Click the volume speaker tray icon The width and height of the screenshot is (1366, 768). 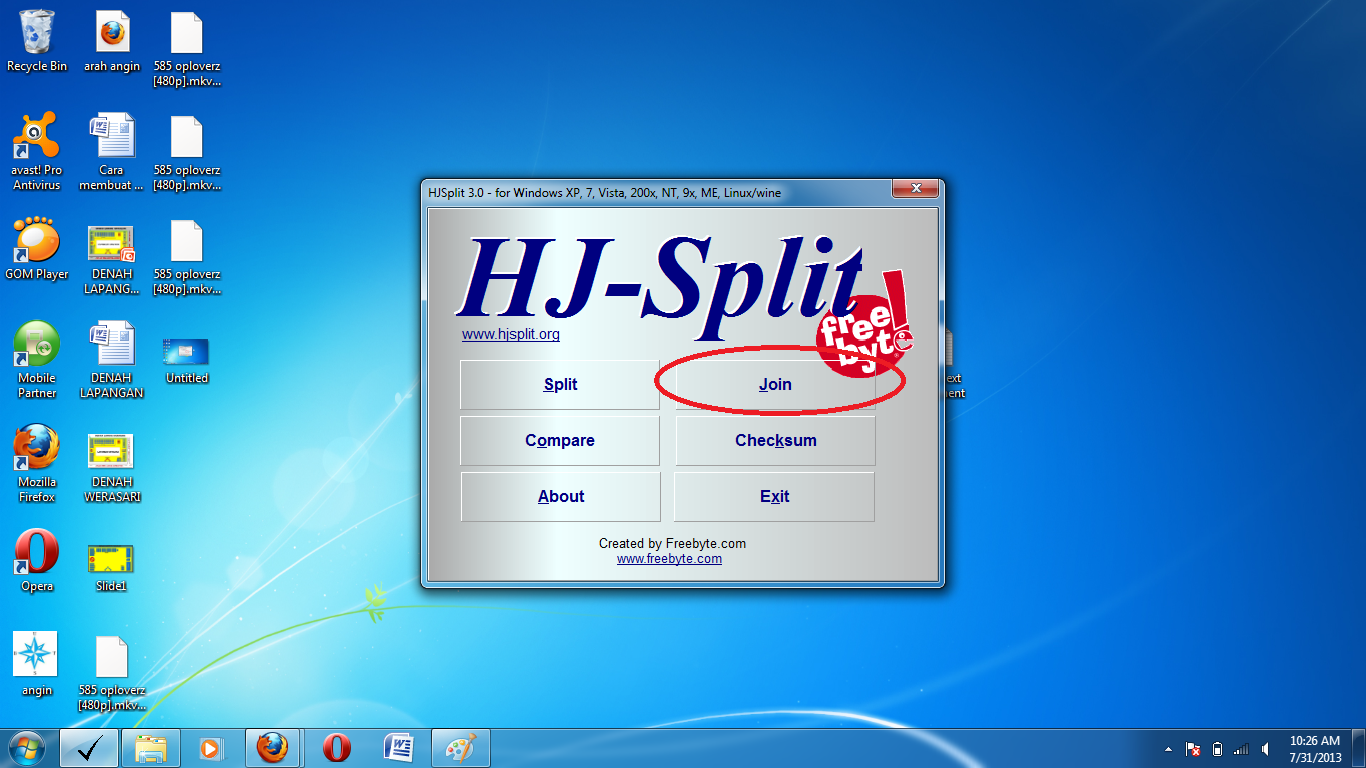point(1266,749)
